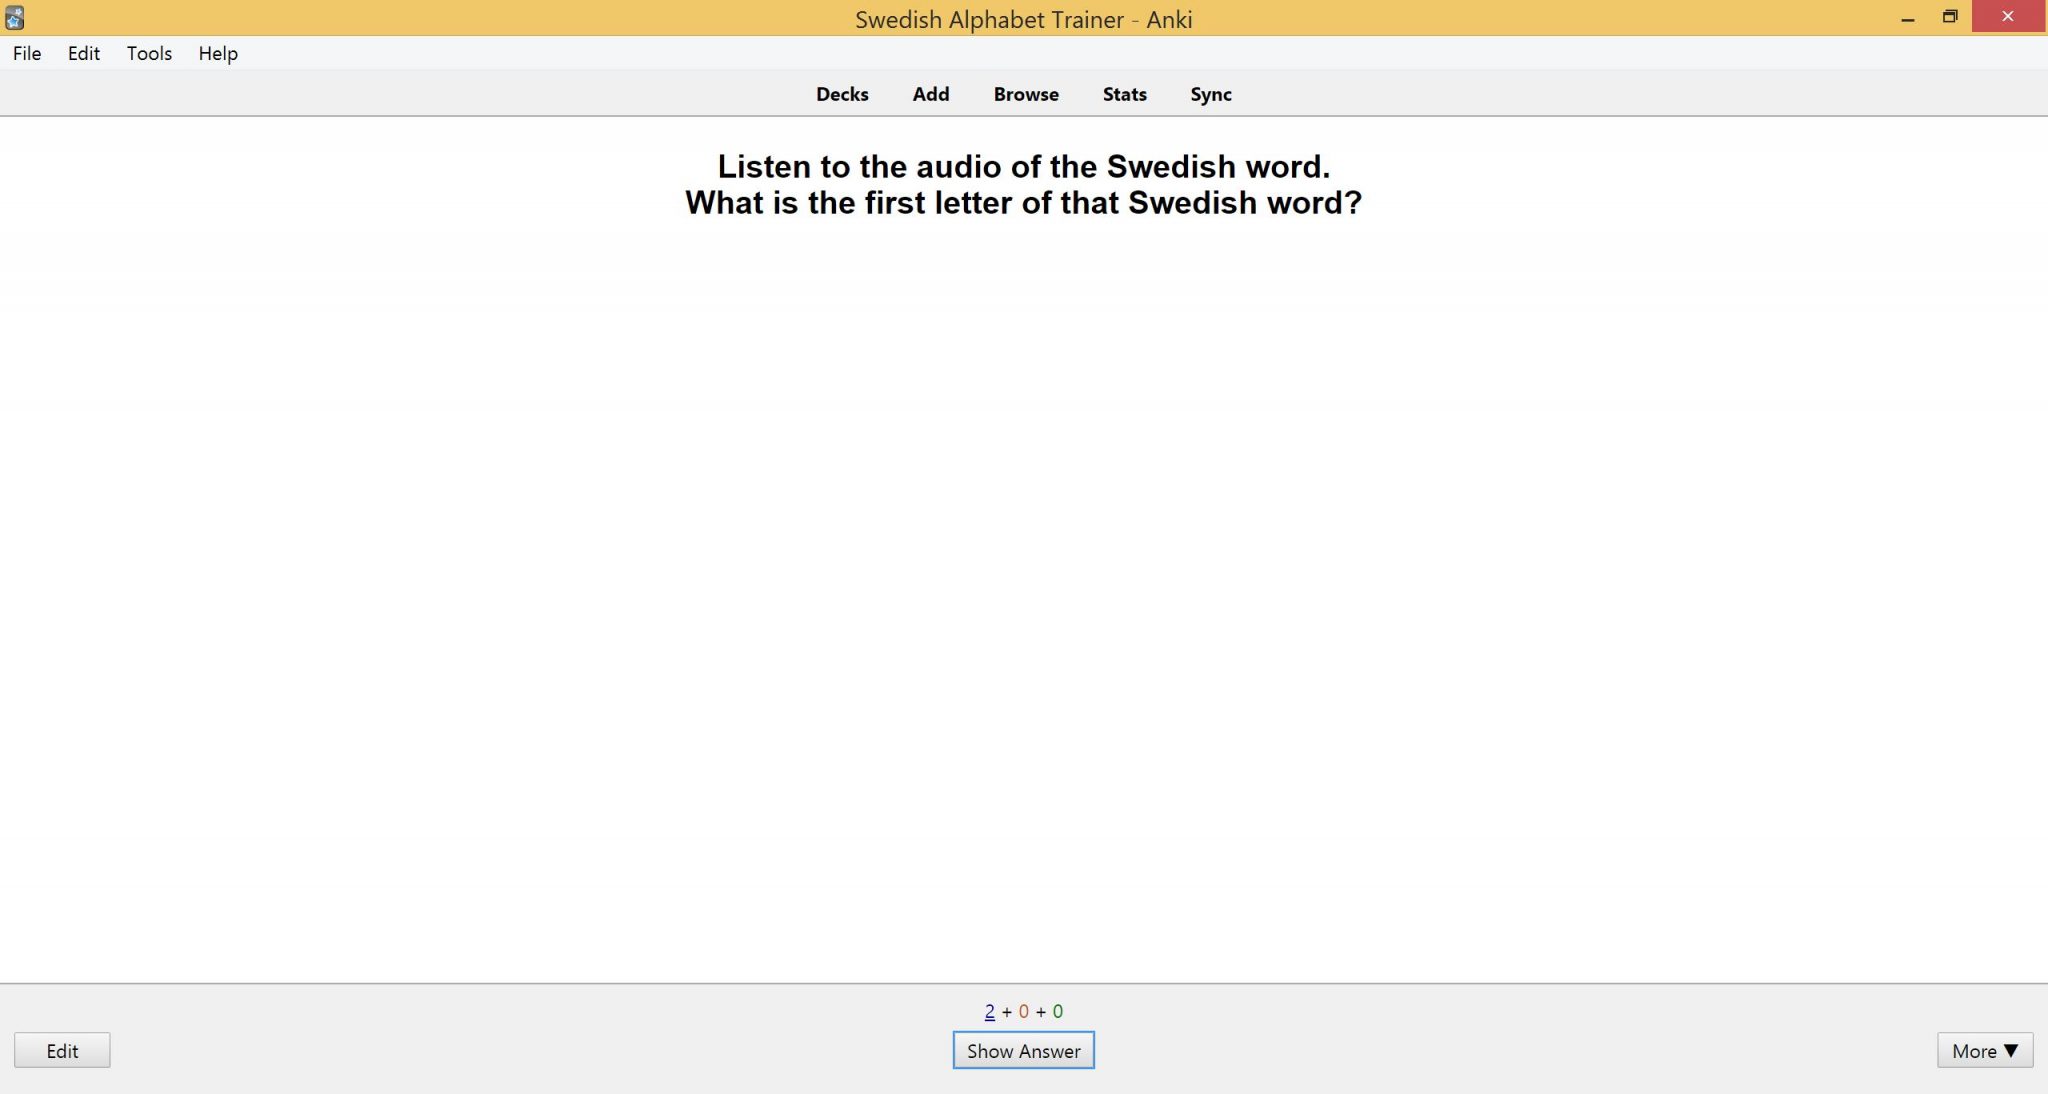The width and height of the screenshot is (2048, 1094).
Task: Open the Tools menu
Action: [148, 53]
